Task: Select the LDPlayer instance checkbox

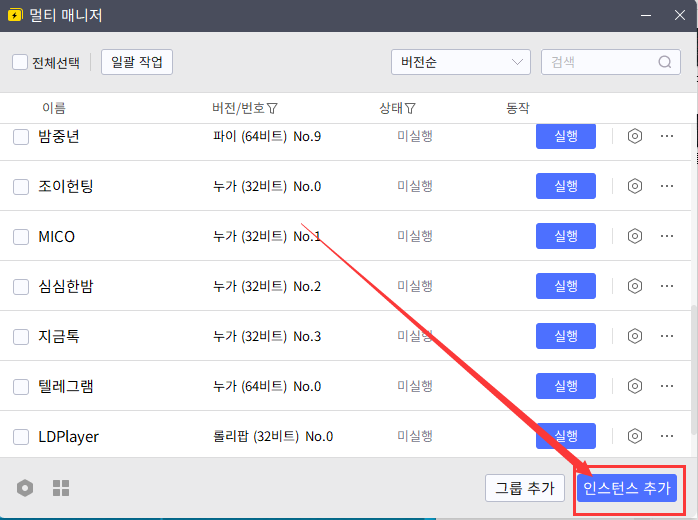Action: click(21, 437)
